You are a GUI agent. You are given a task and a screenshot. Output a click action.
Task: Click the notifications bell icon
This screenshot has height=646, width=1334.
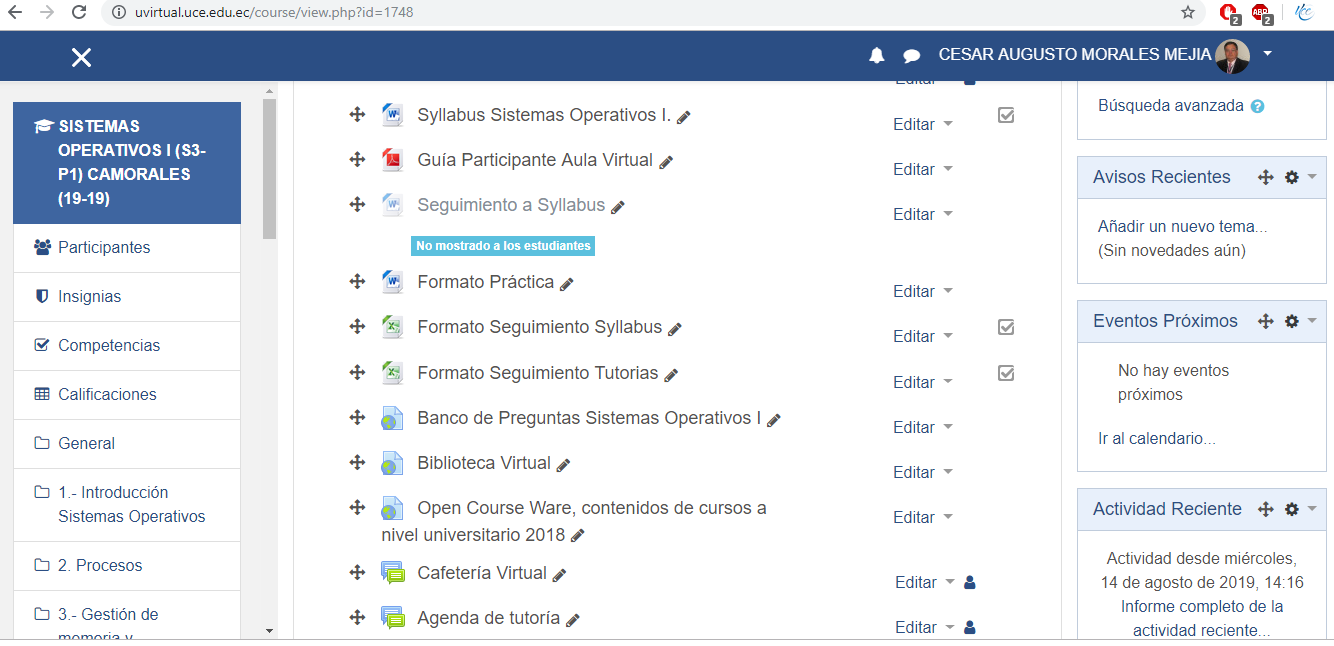coord(876,55)
